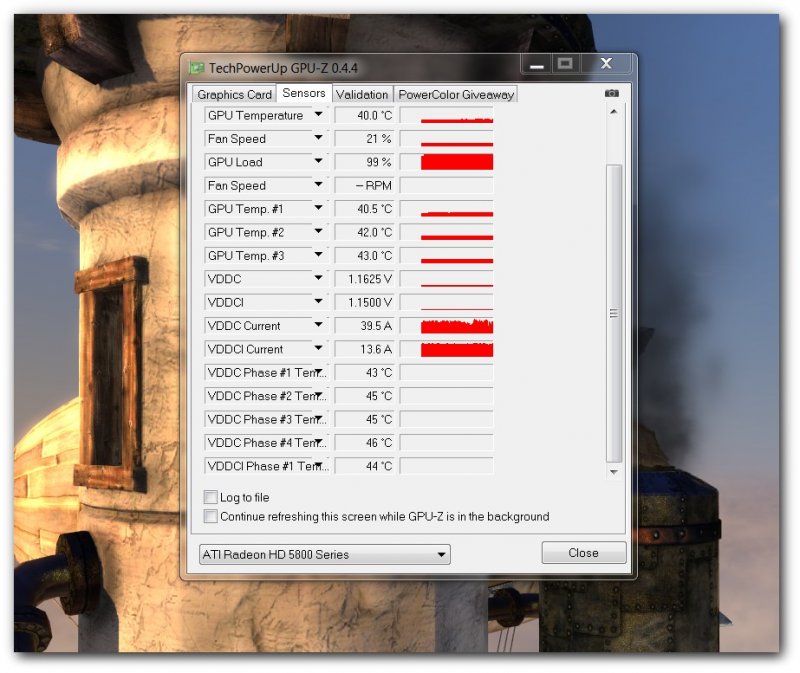This screenshot has width=800, height=673.
Task: Click the VDDC Phase #1 value 43 °C
Action: (x=364, y=373)
